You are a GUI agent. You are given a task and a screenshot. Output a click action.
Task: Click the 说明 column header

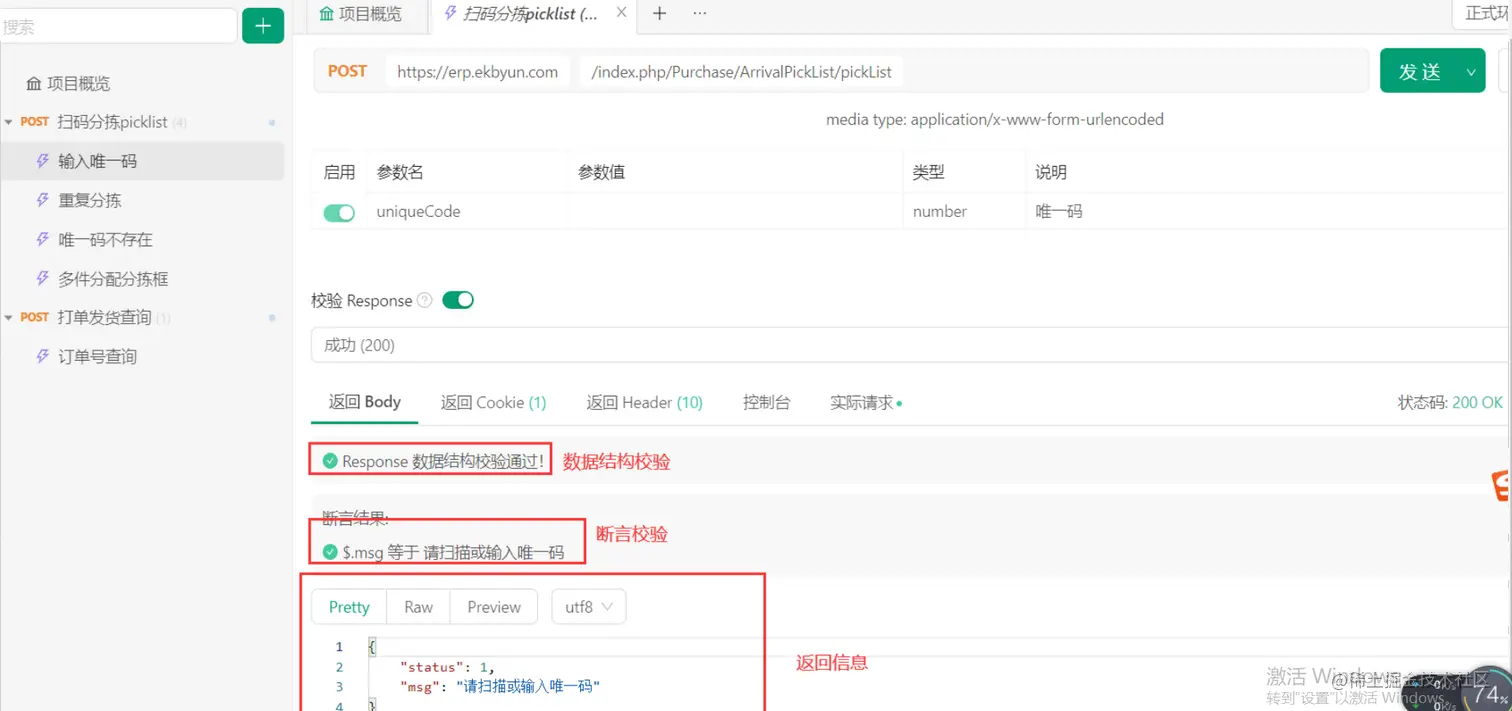pos(1051,172)
